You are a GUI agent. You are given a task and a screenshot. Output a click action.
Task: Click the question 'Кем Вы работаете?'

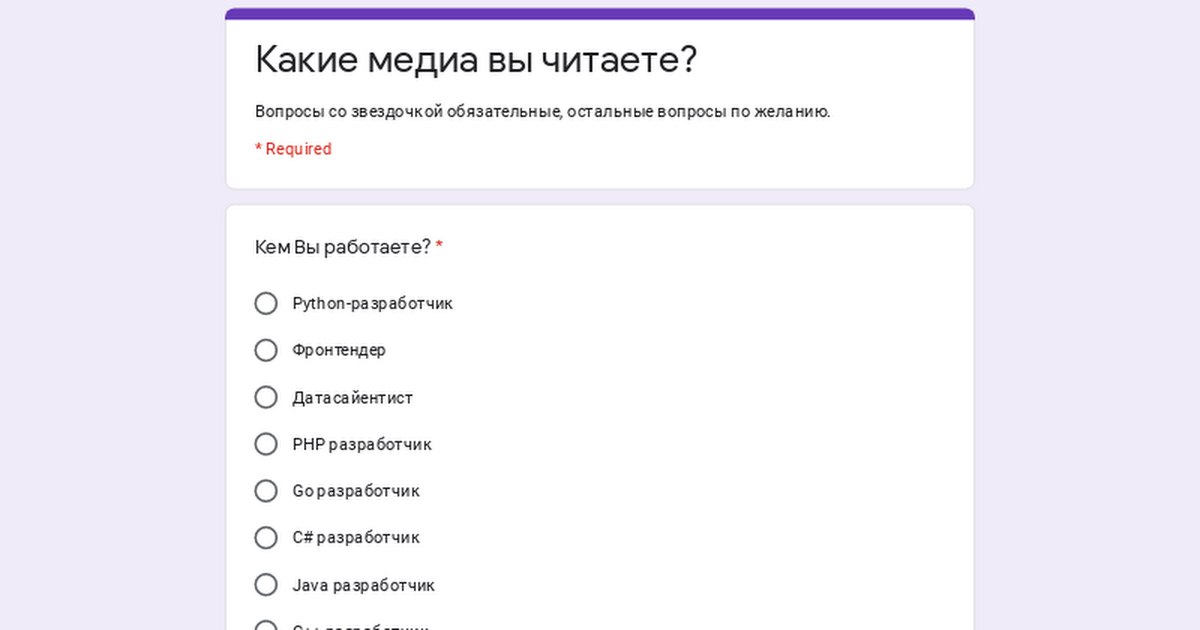343,247
